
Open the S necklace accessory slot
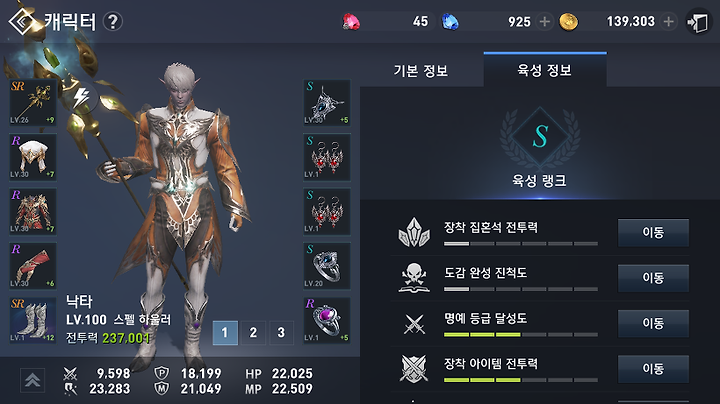pos(327,102)
